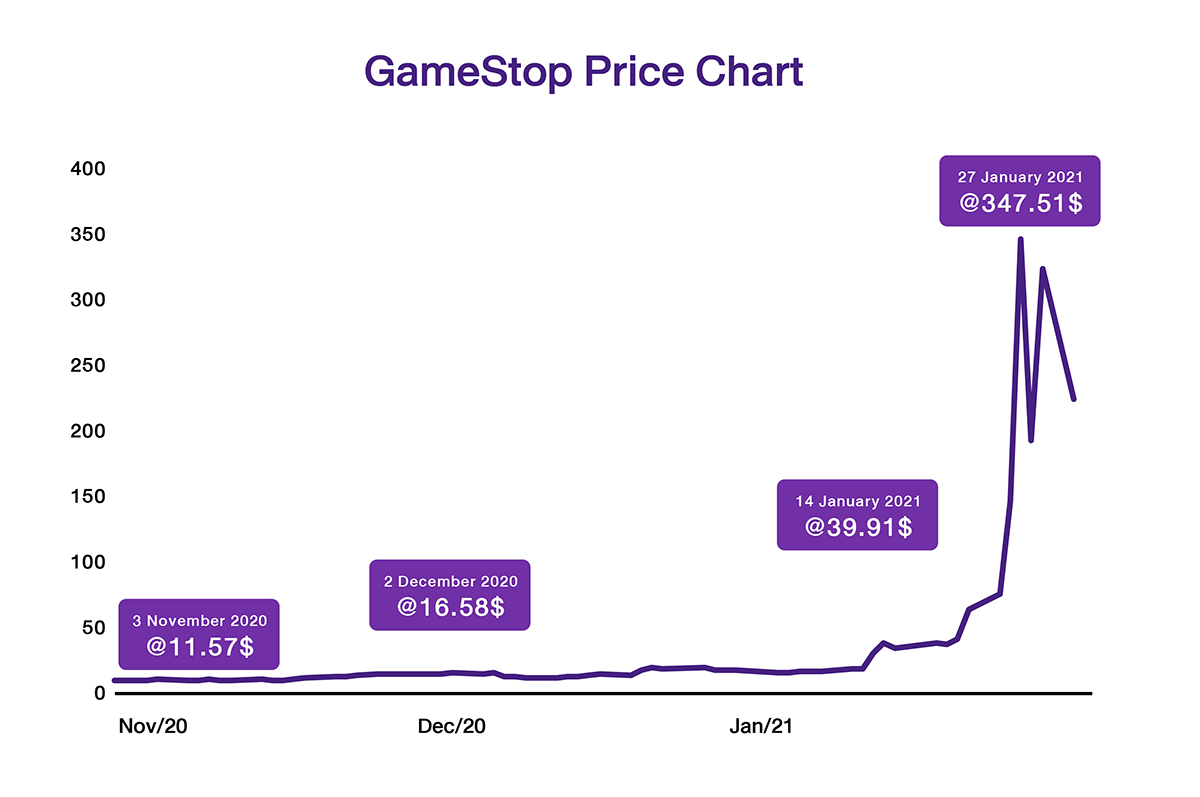Click the 14 January 2021 @39.91$ callout
This screenshot has height=797, width=1200.
click(857, 514)
